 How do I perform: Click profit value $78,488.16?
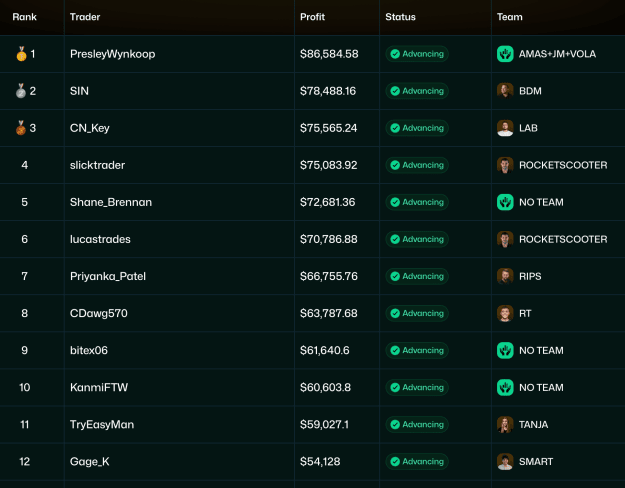click(328, 91)
